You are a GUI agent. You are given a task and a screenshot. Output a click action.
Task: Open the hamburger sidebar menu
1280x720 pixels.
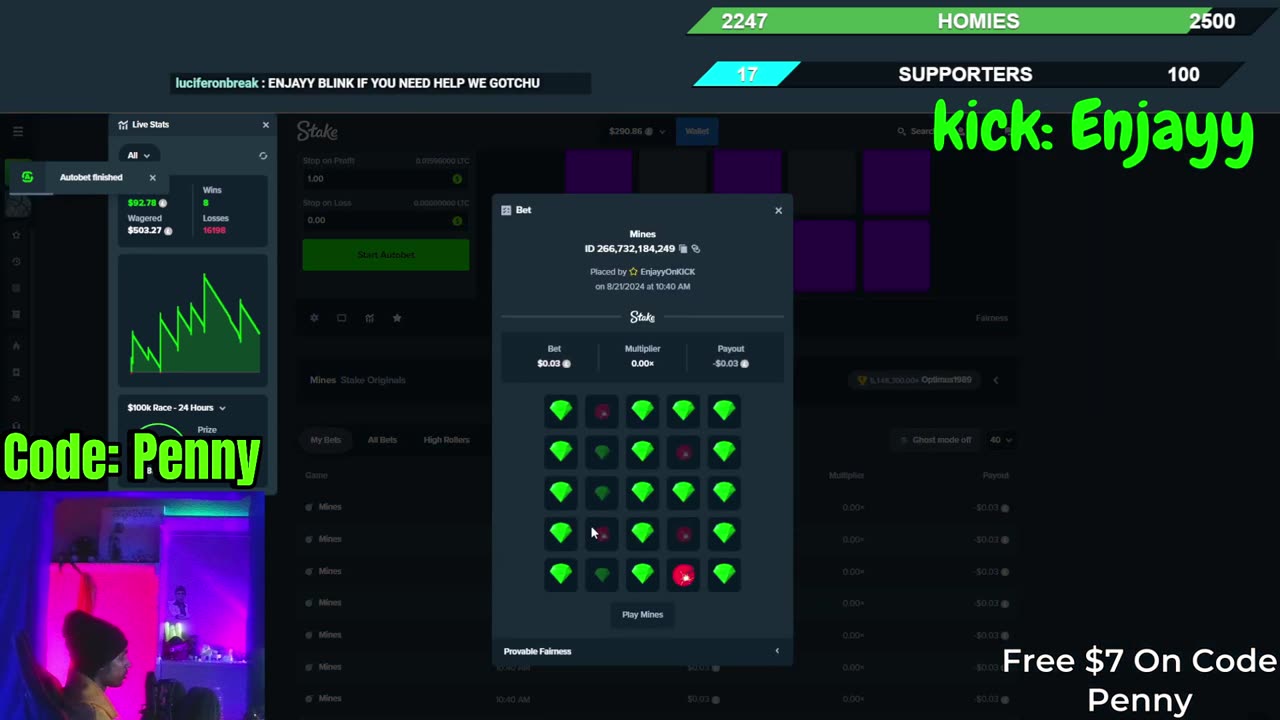pyautogui.click(x=18, y=131)
